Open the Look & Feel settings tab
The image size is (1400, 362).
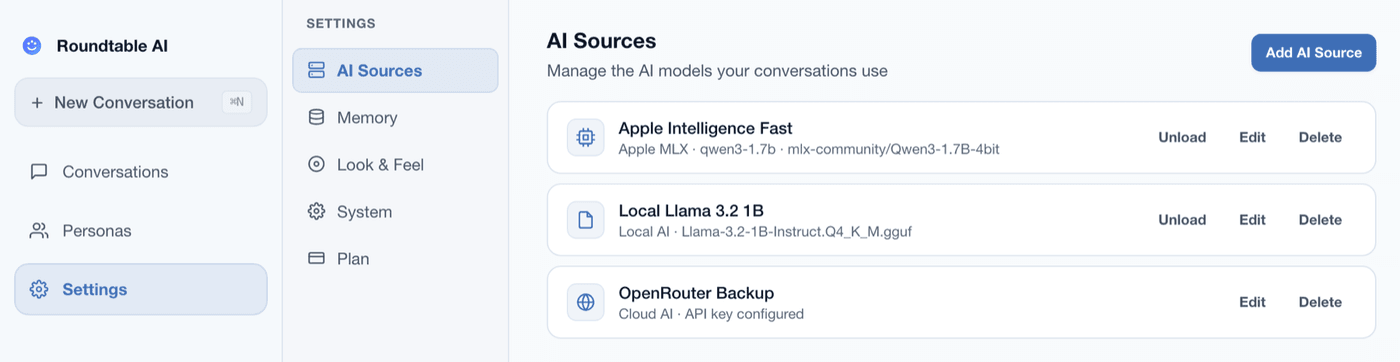[x=395, y=165]
